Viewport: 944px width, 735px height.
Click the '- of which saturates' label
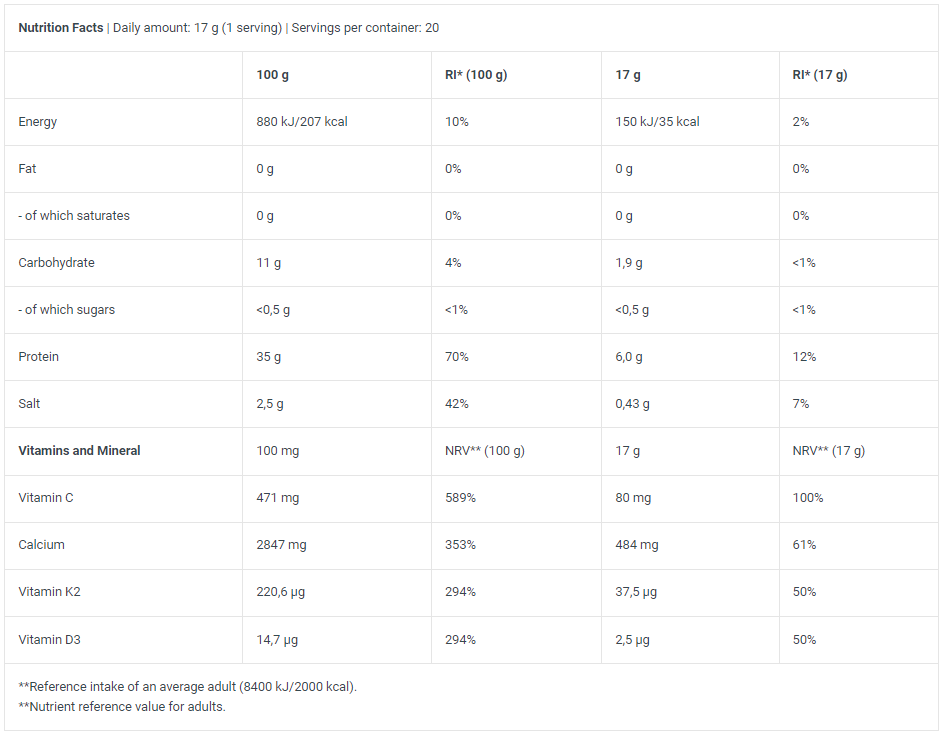[x=73, y=216]
